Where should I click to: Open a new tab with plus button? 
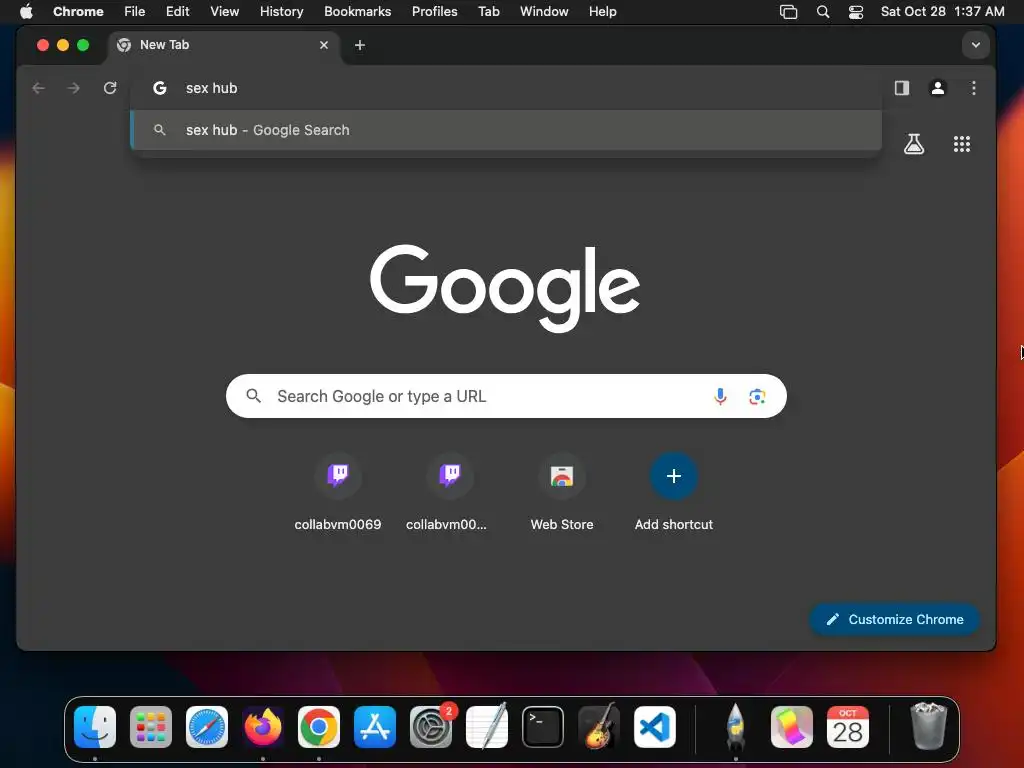point(360,45)
